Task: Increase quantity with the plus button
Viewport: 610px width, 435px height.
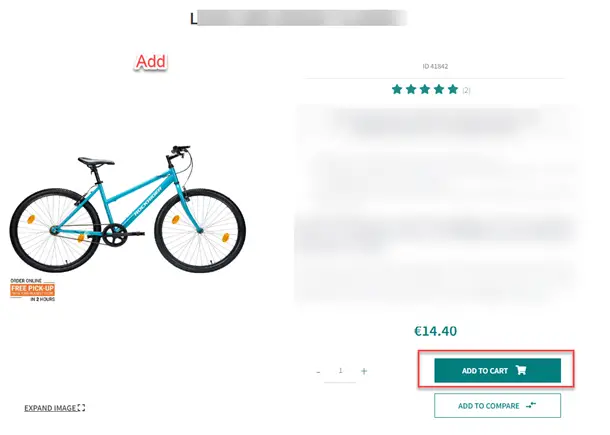Action: [364, 371]
